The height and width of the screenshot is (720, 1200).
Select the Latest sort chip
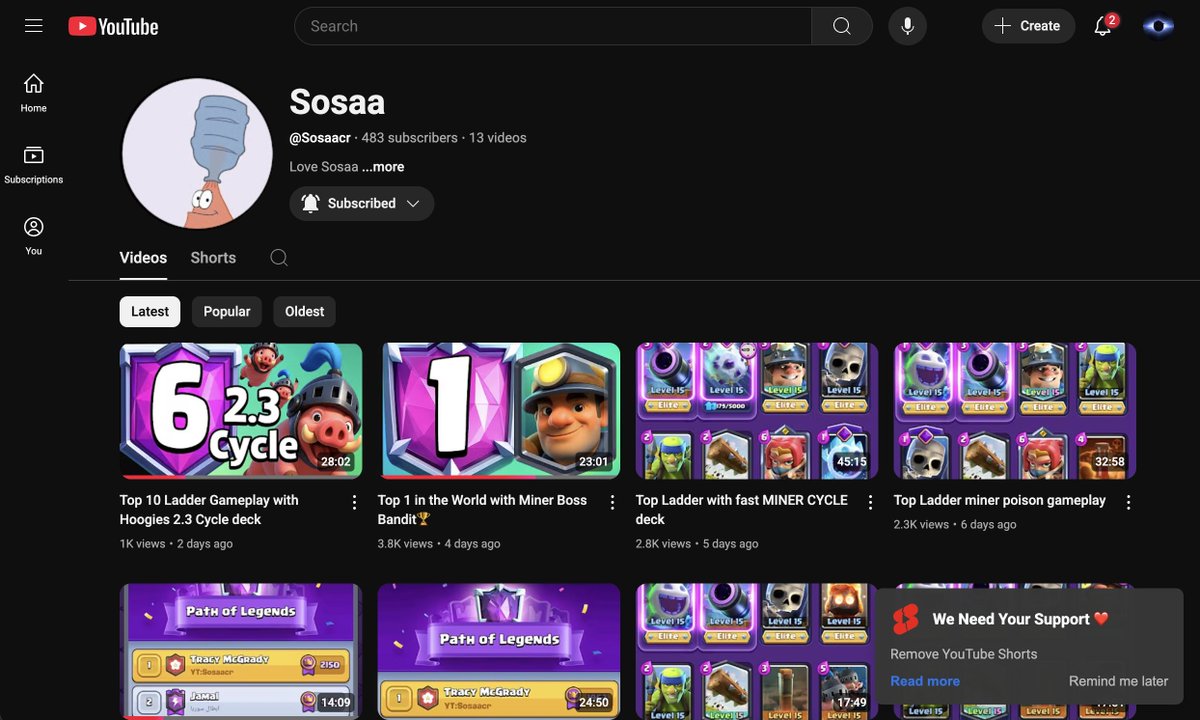[150, 312]
